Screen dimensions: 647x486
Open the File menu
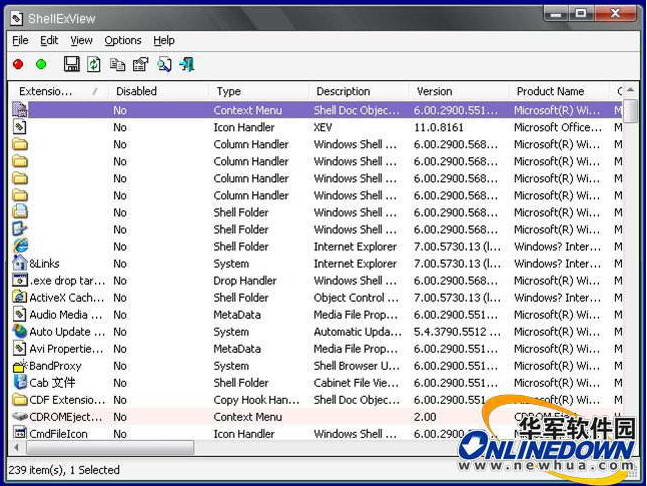20,40
